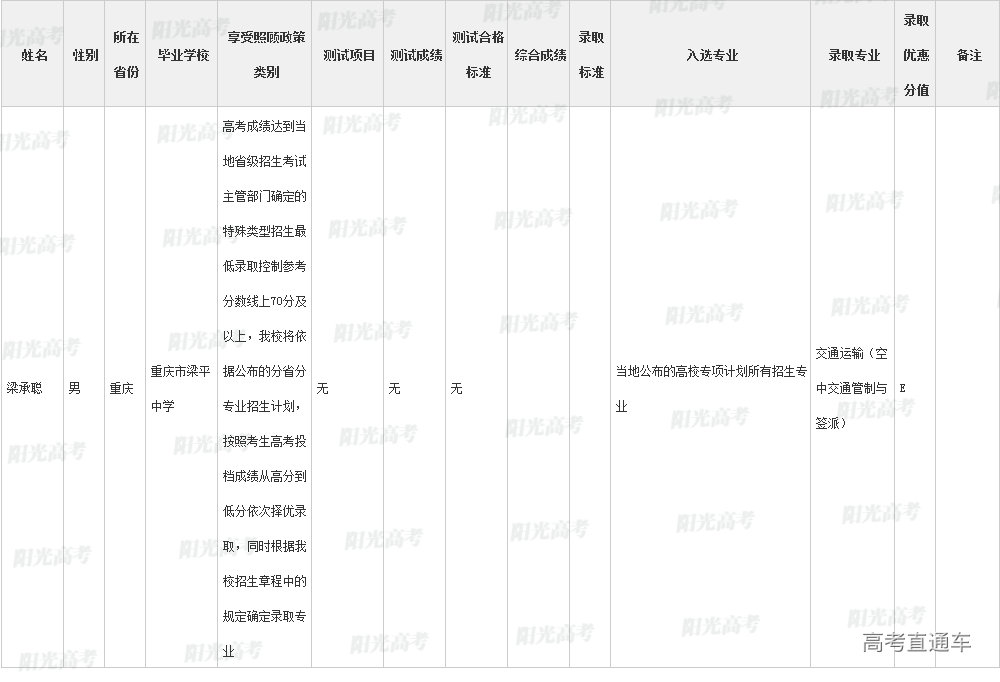Click the 测试成绩 column header
Image resolution: width=1000 pixels, height=682 pixels.
coord(416,55)
